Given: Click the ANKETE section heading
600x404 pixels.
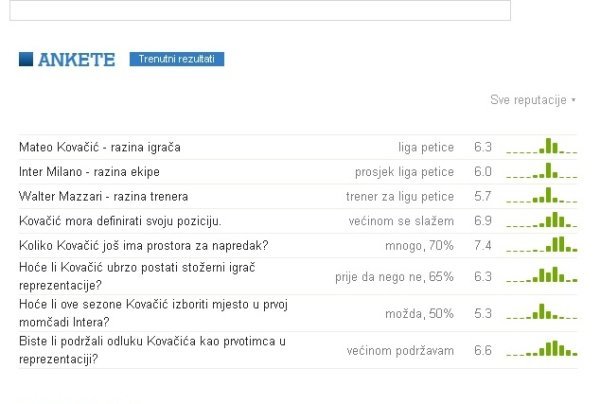Looking at the screenshot, I should coord(76,60).
